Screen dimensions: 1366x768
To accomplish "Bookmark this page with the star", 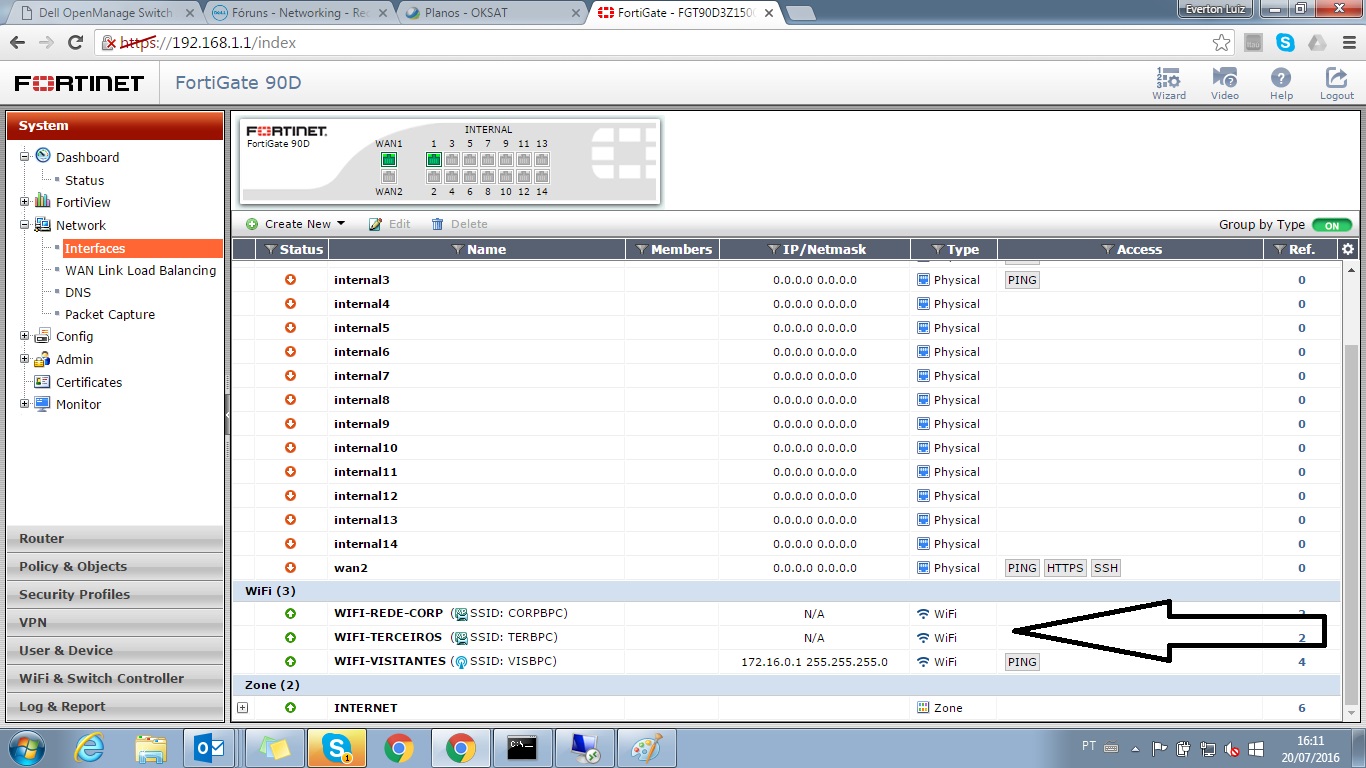I will pos(1221,43).
